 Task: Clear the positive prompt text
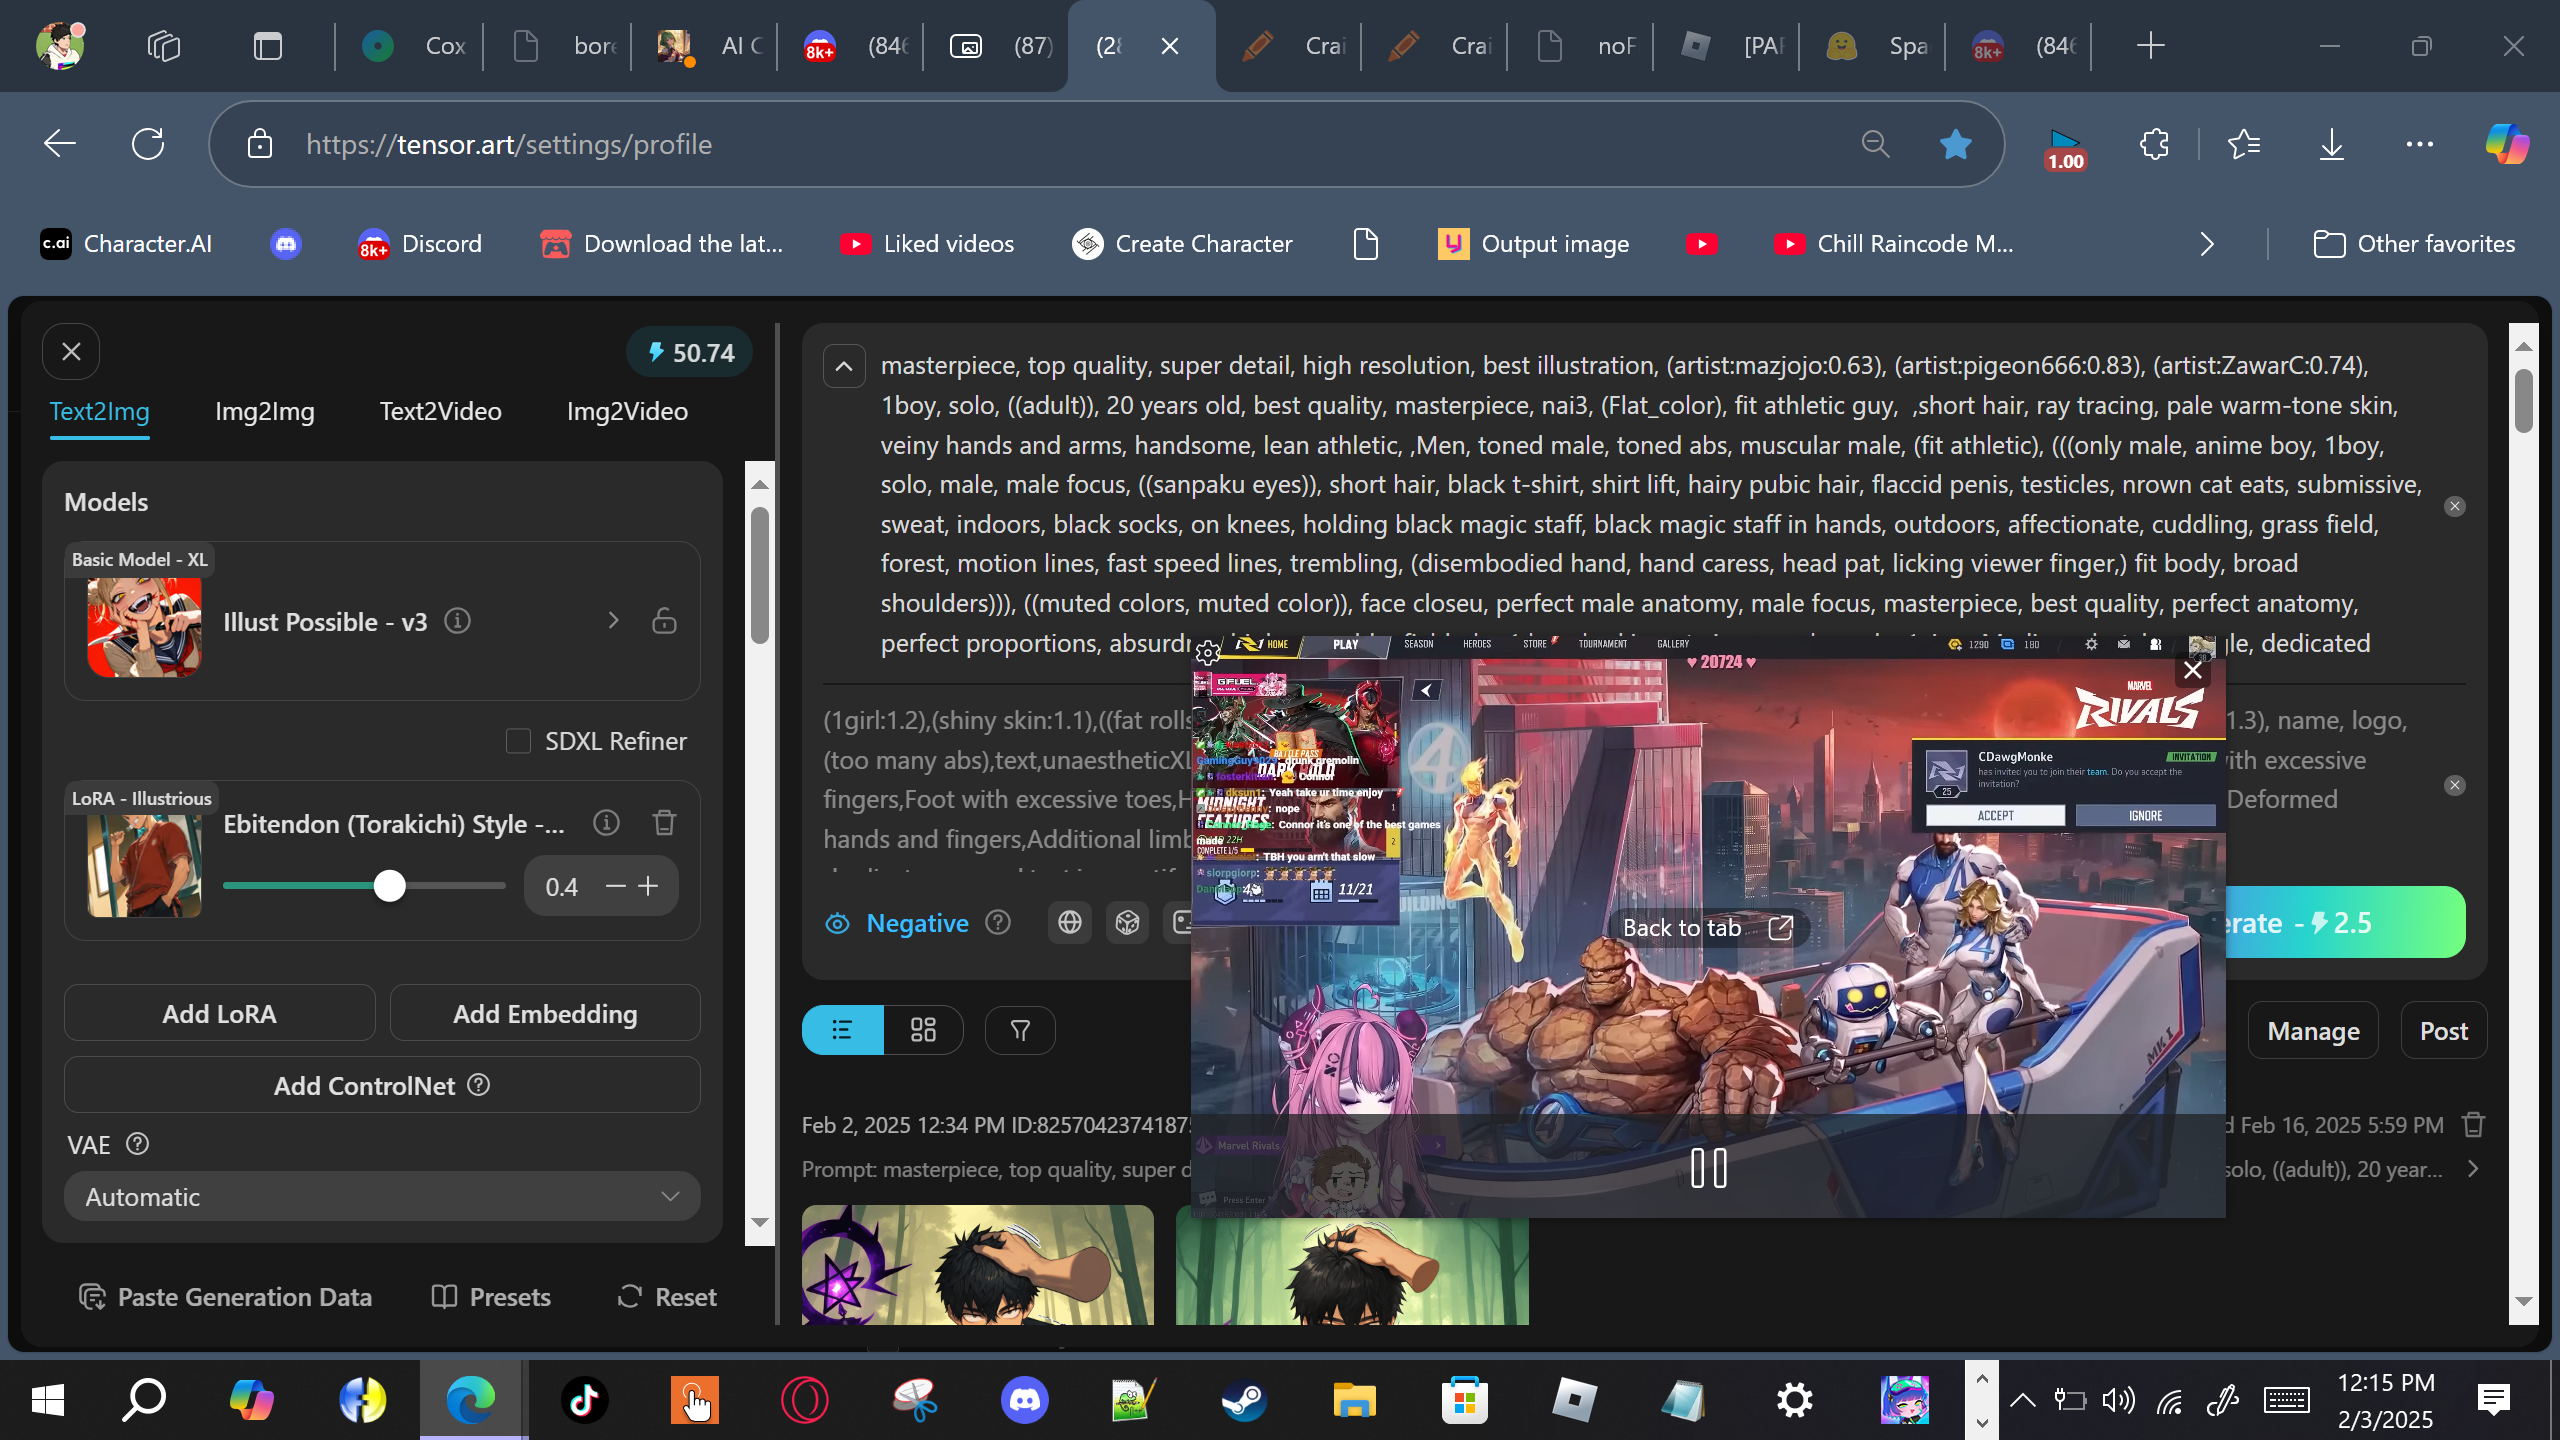[x=2455, y=506]
